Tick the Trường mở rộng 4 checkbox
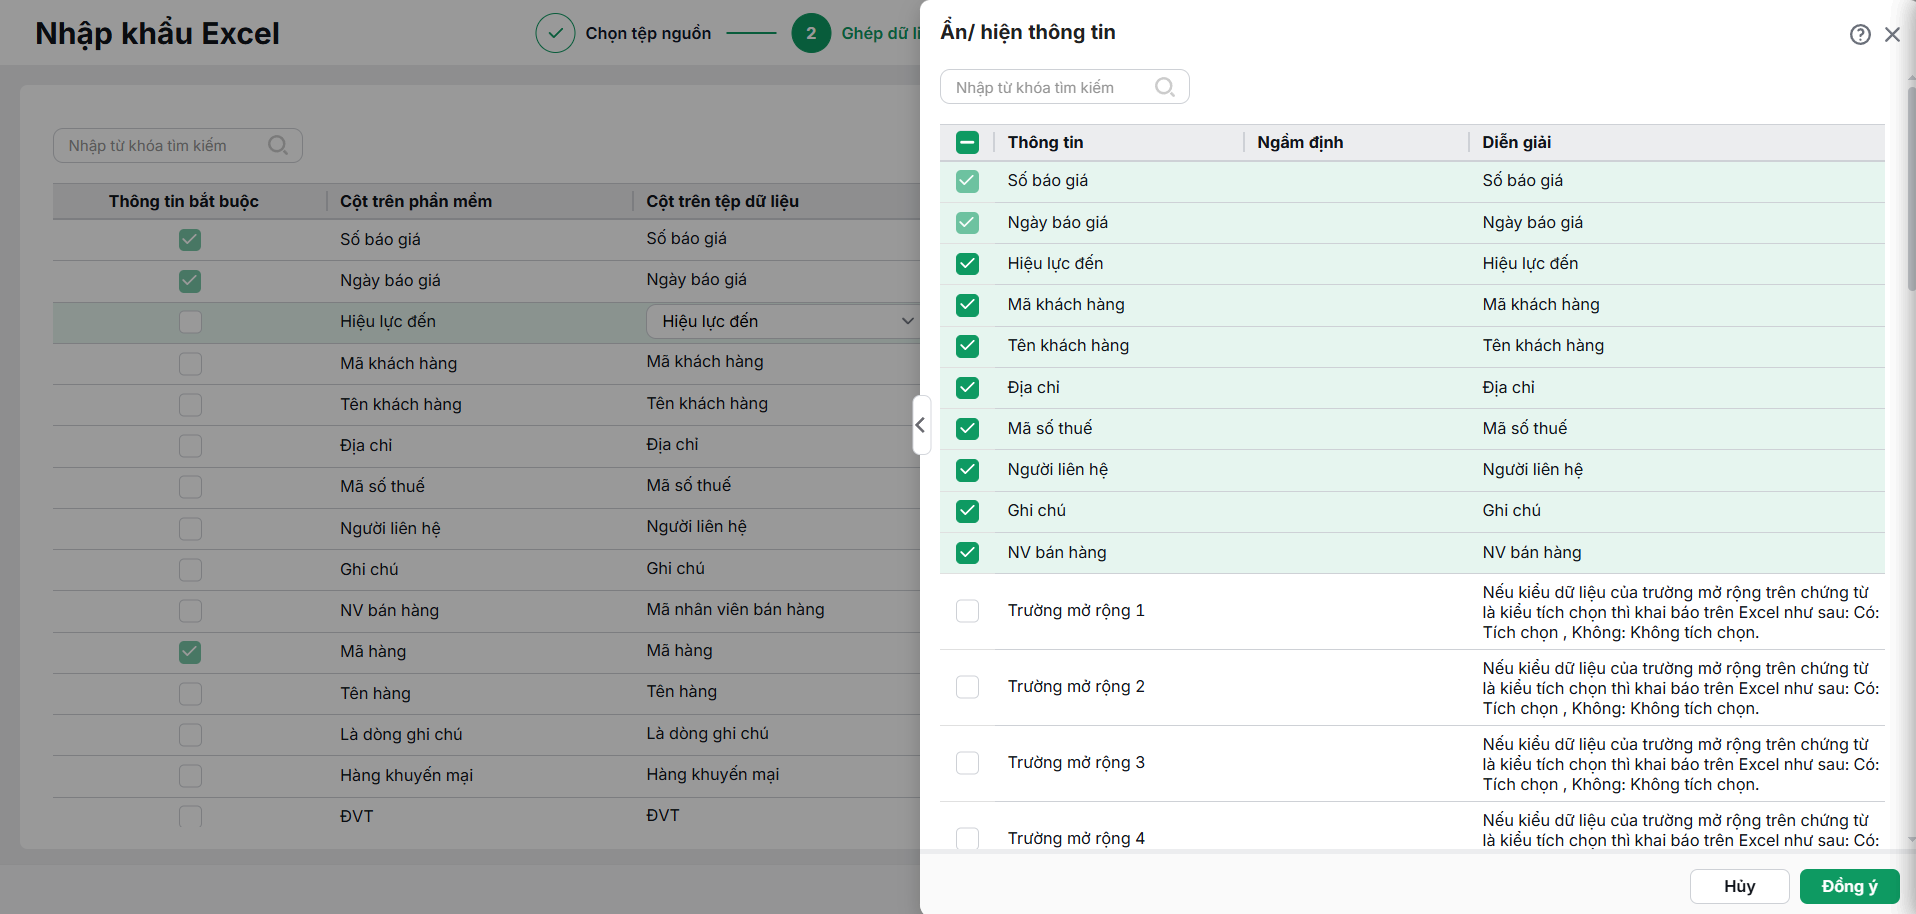Viewport: 1916px width, 914px height. [x=967, y=838]
